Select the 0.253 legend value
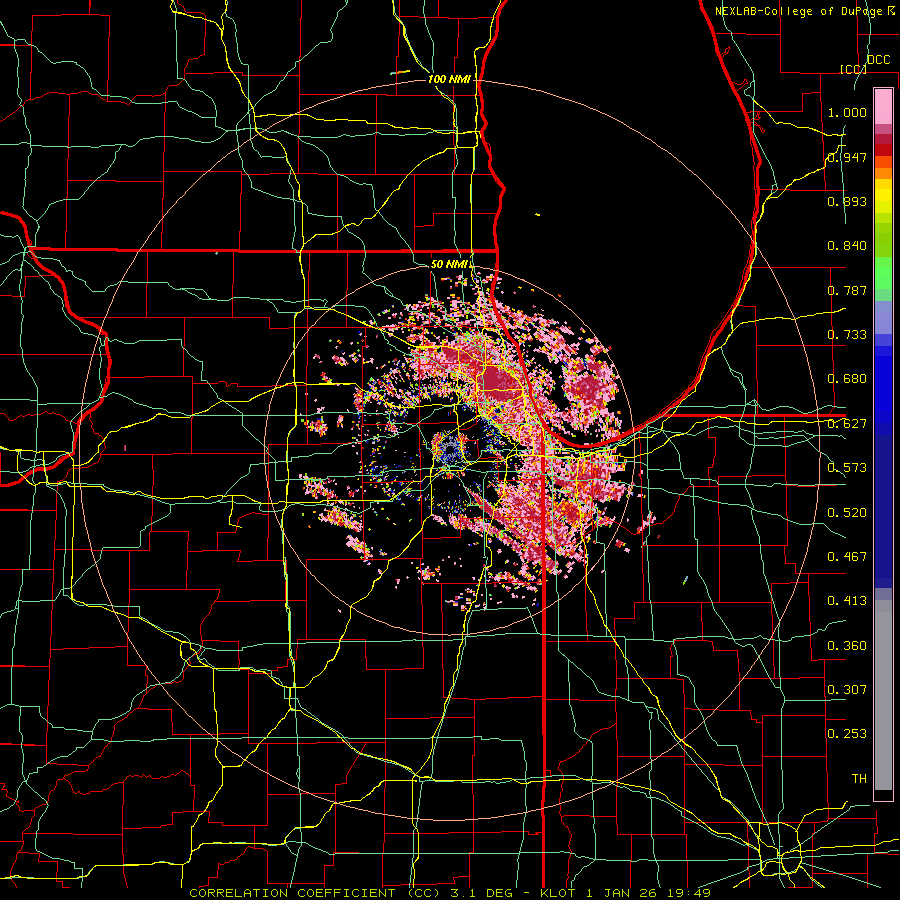 point(847,734)
